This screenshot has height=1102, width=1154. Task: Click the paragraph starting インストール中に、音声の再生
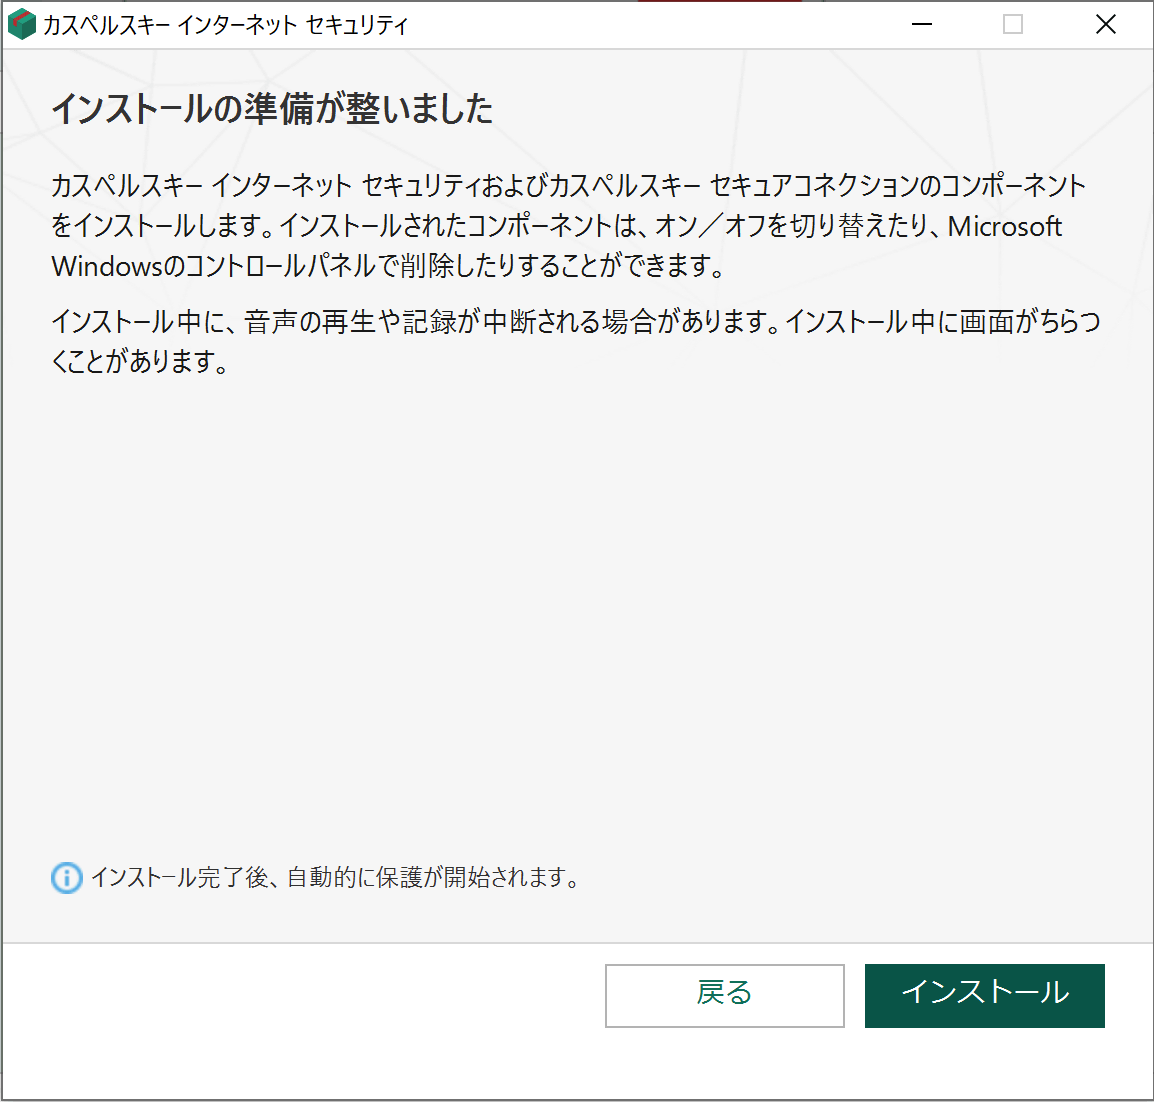[x=576, y=342]
